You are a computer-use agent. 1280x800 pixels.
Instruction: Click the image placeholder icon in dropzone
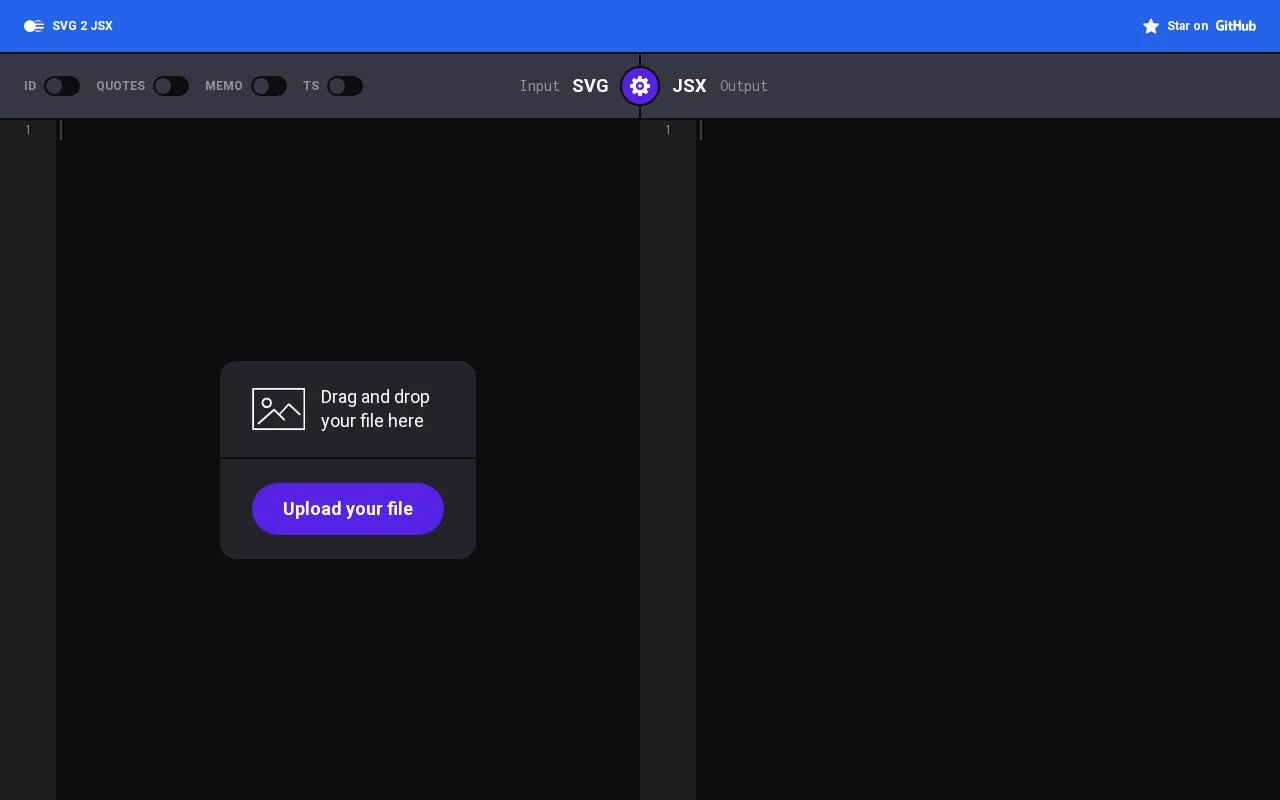[278, 409]
